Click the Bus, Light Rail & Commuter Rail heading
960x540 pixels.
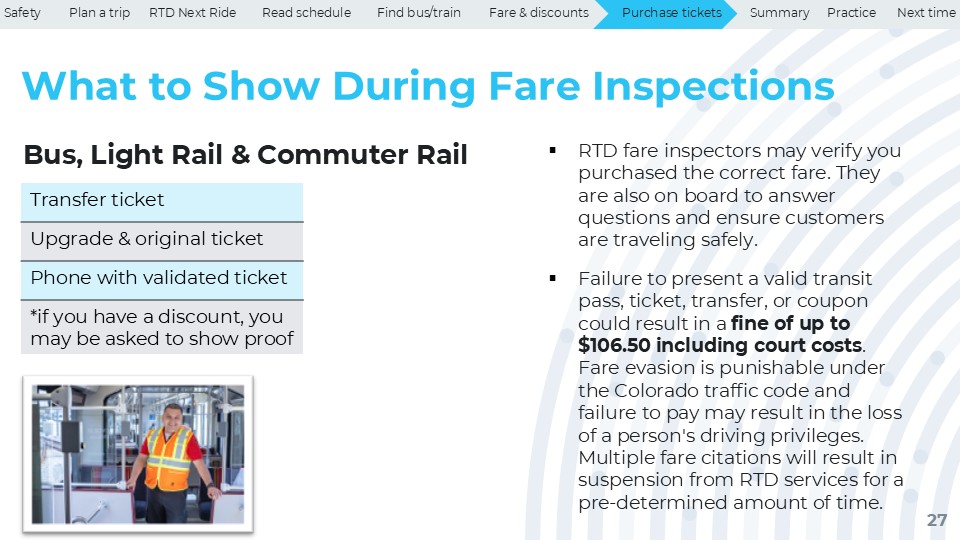coord(245,156)
